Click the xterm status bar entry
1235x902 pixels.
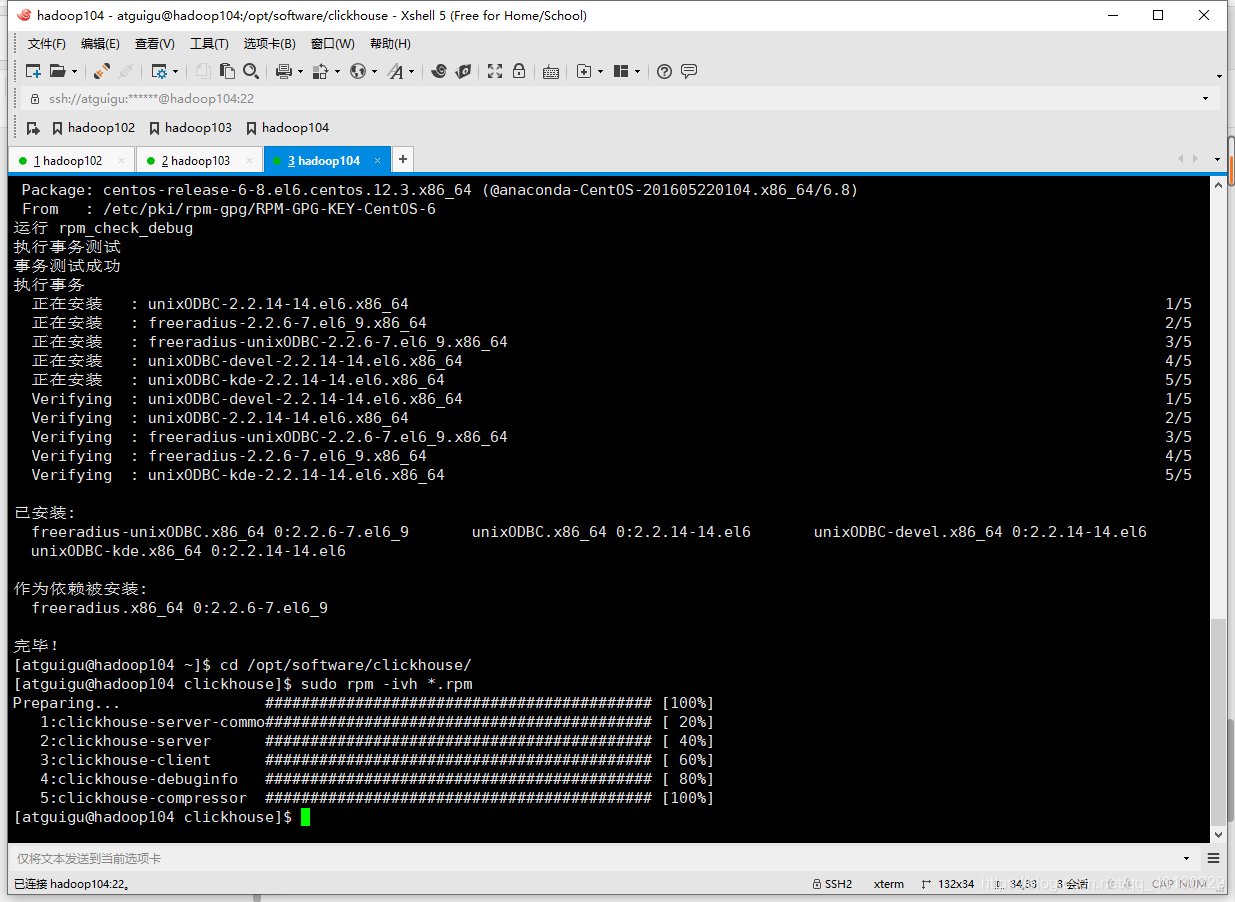[x=889, y=884]
